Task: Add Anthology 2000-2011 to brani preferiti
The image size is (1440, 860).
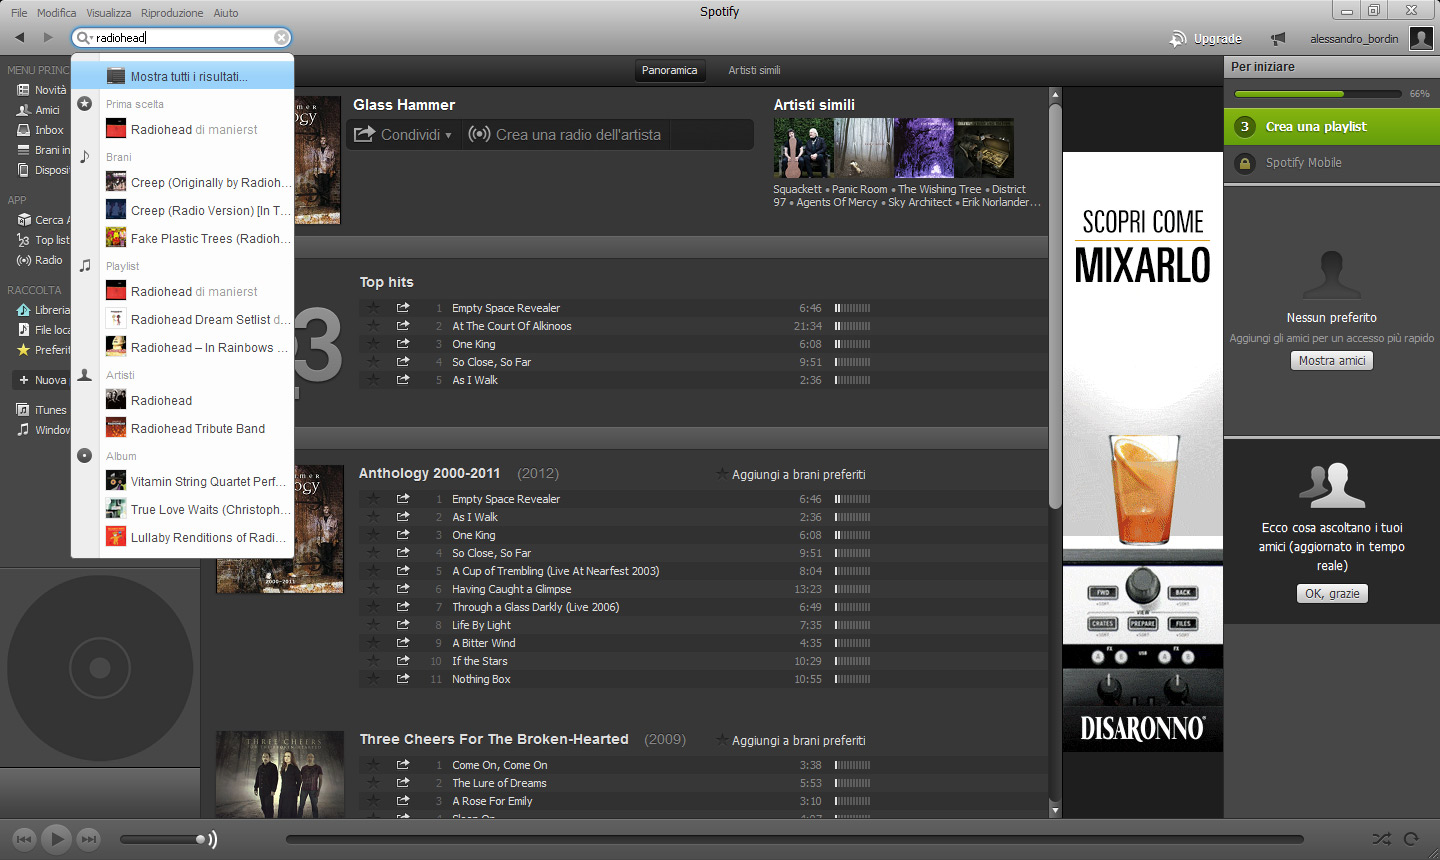Action: 791,474
